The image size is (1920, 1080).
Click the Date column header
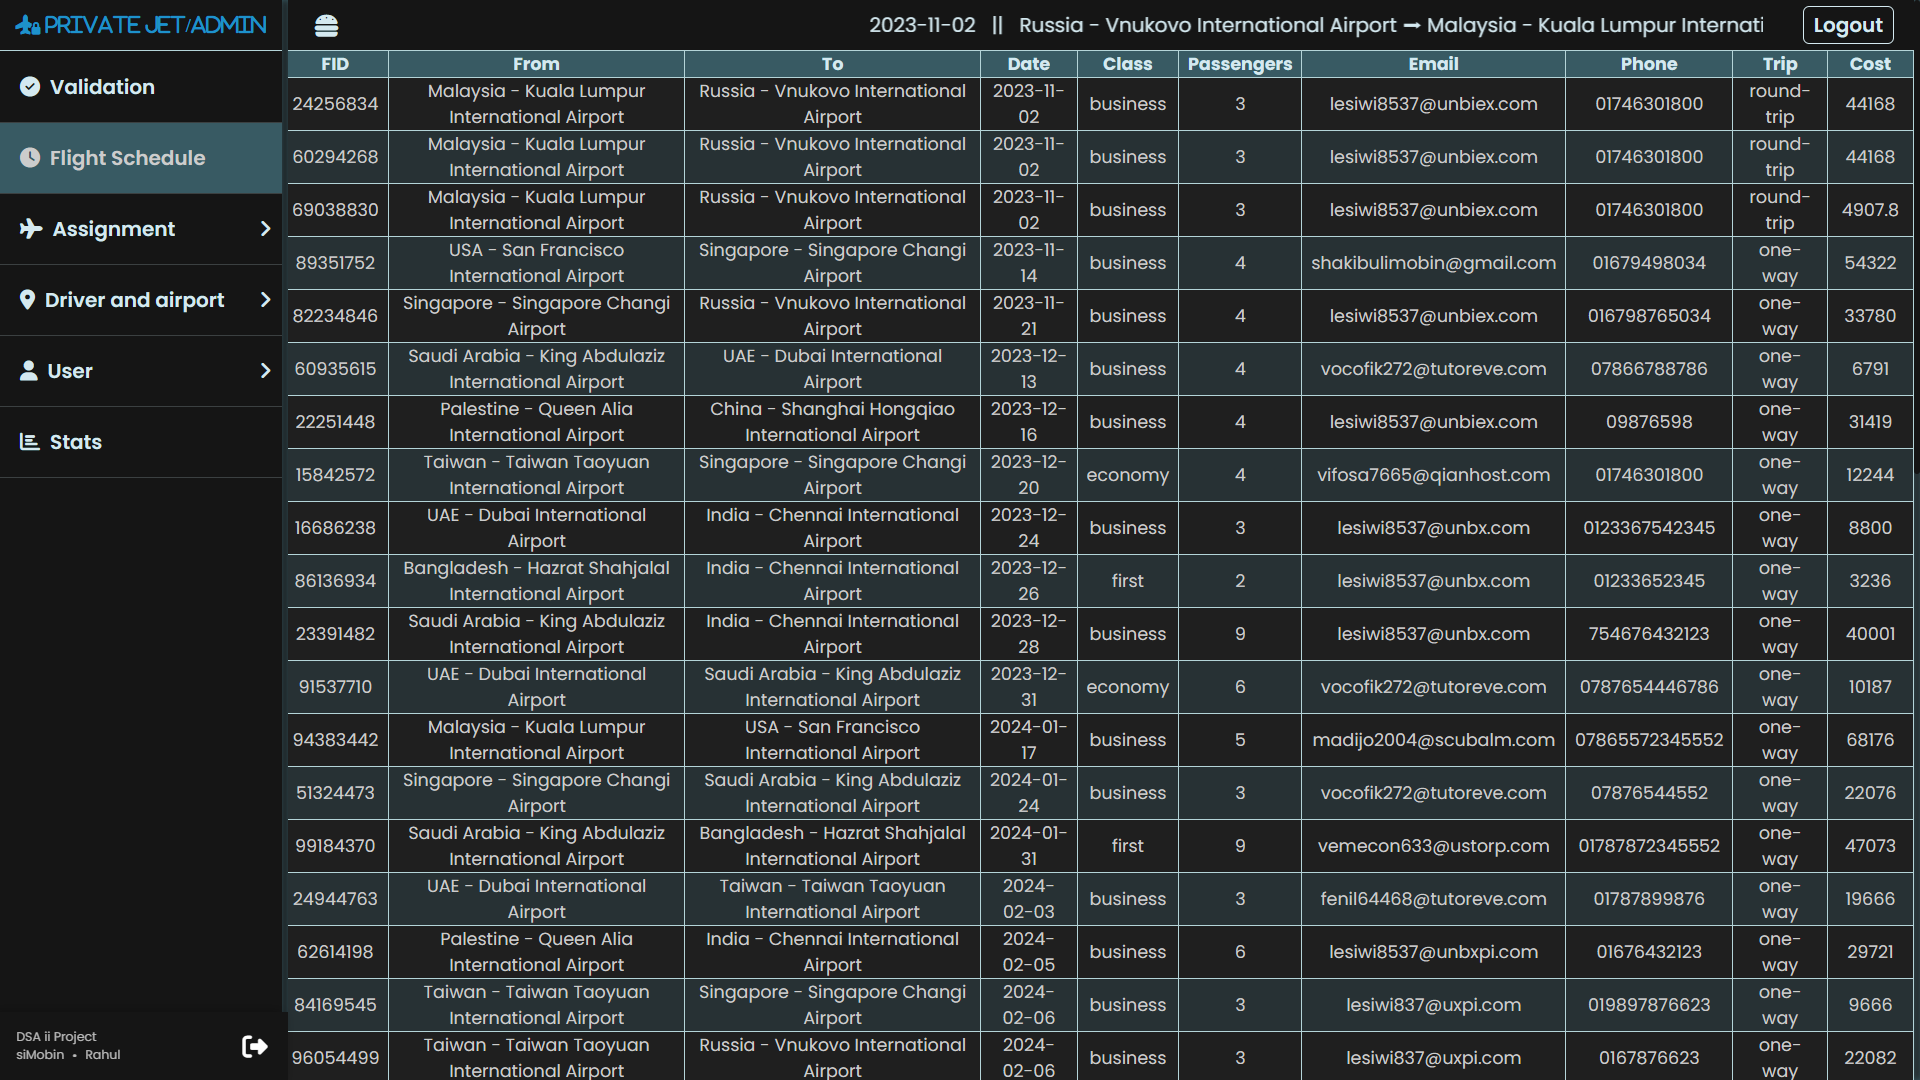click(x=1028, y=64)
